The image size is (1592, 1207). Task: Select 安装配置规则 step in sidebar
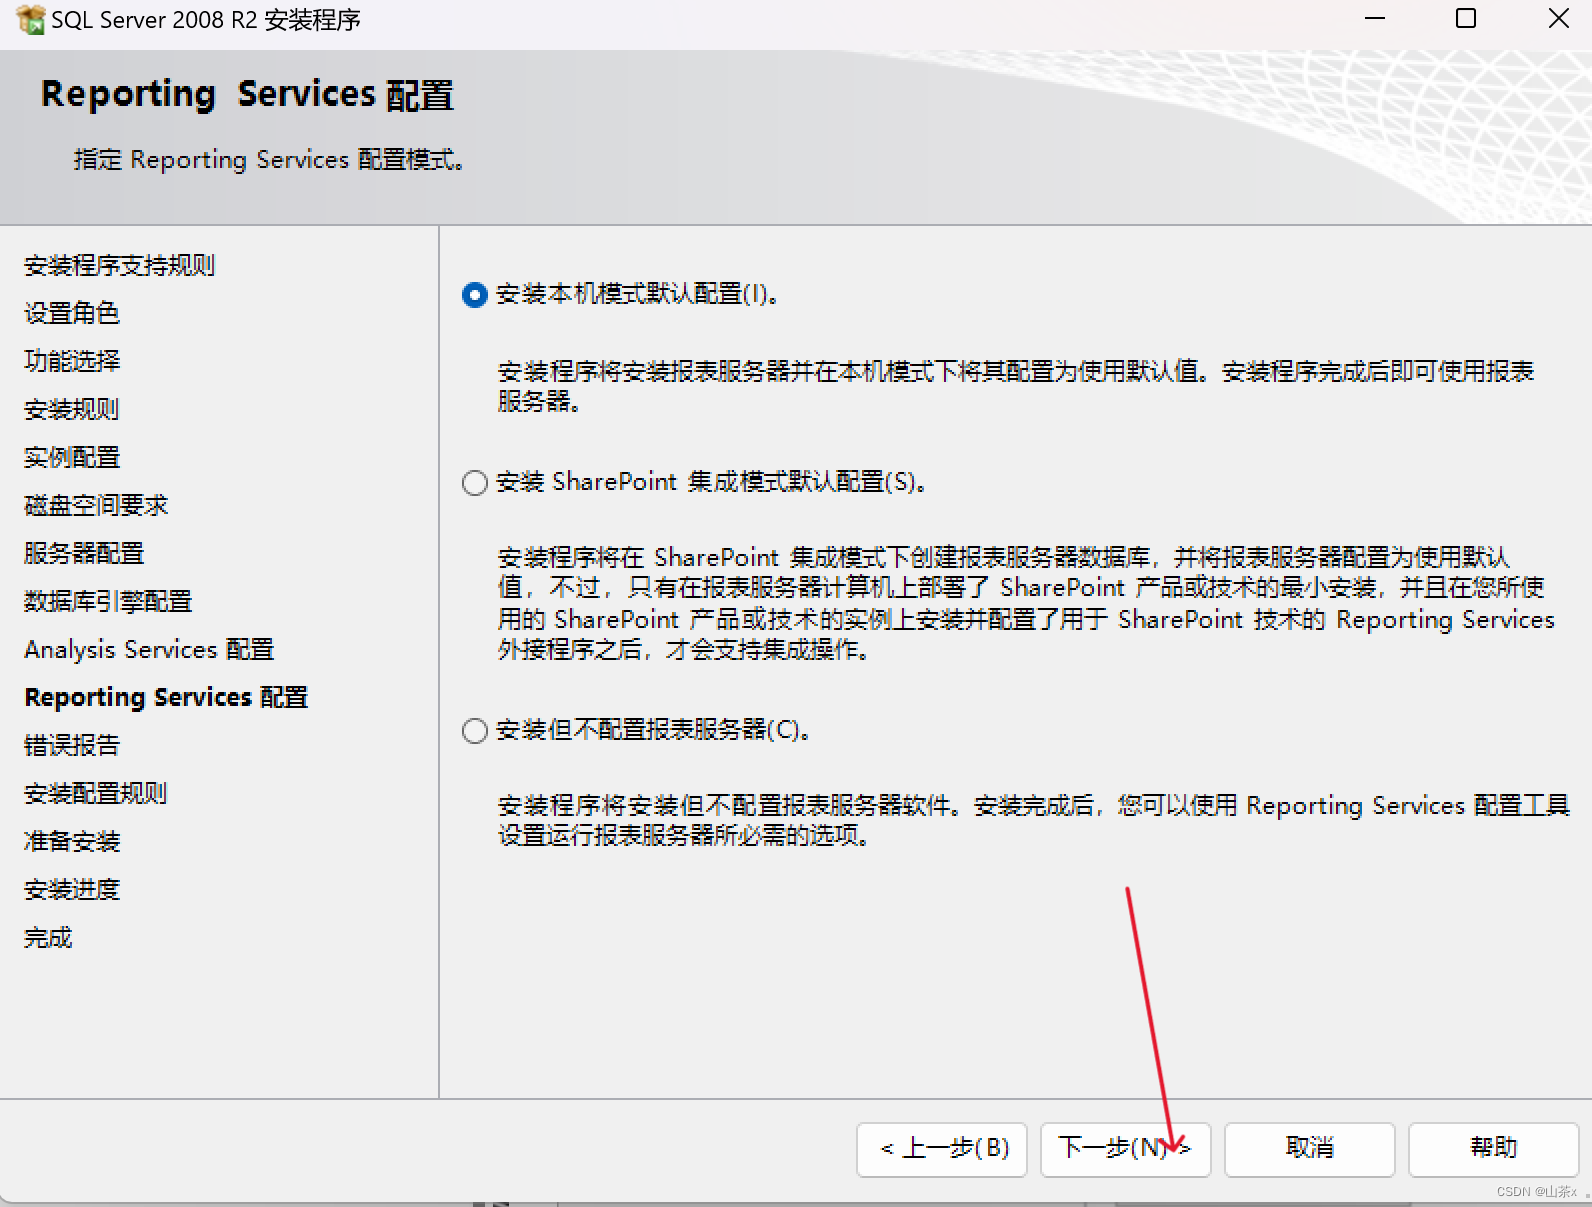click(96, 793)
